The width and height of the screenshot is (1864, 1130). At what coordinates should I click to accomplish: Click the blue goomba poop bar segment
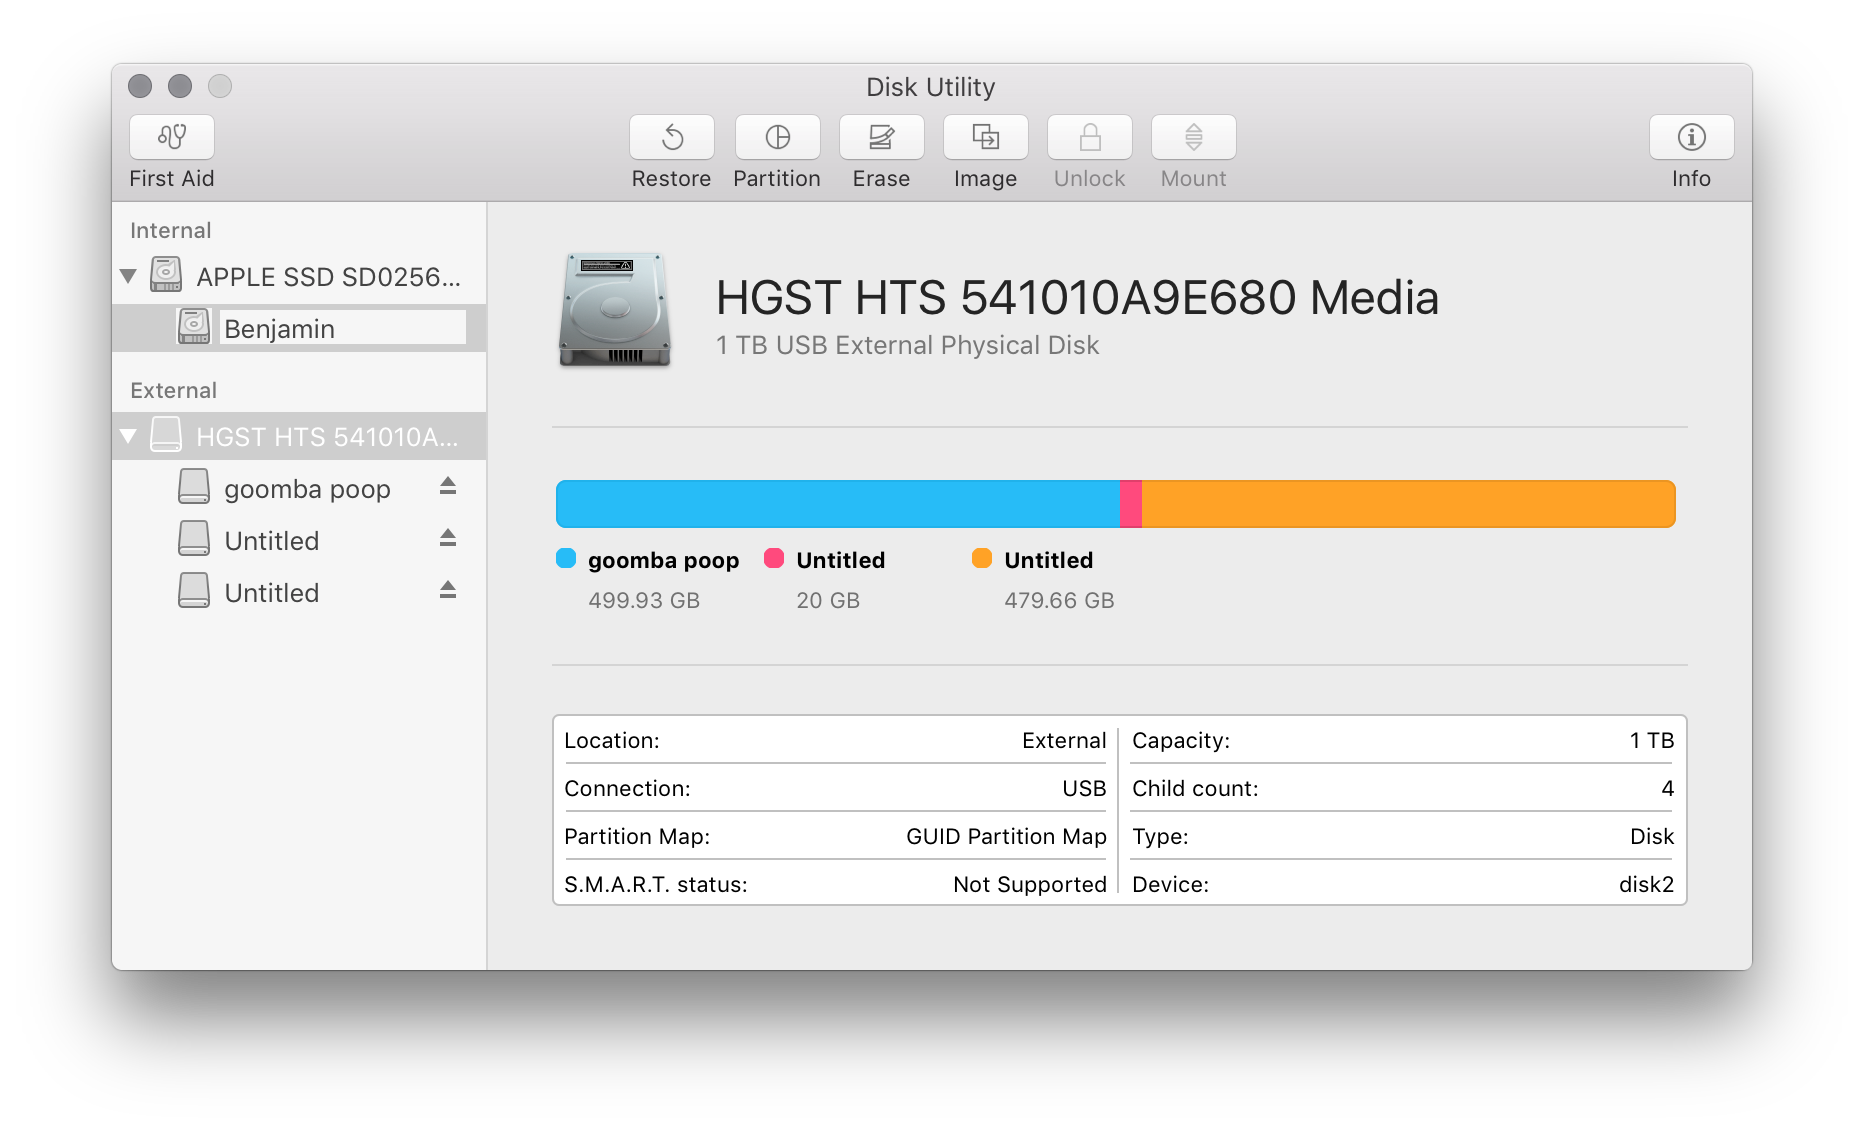(838, 504)
